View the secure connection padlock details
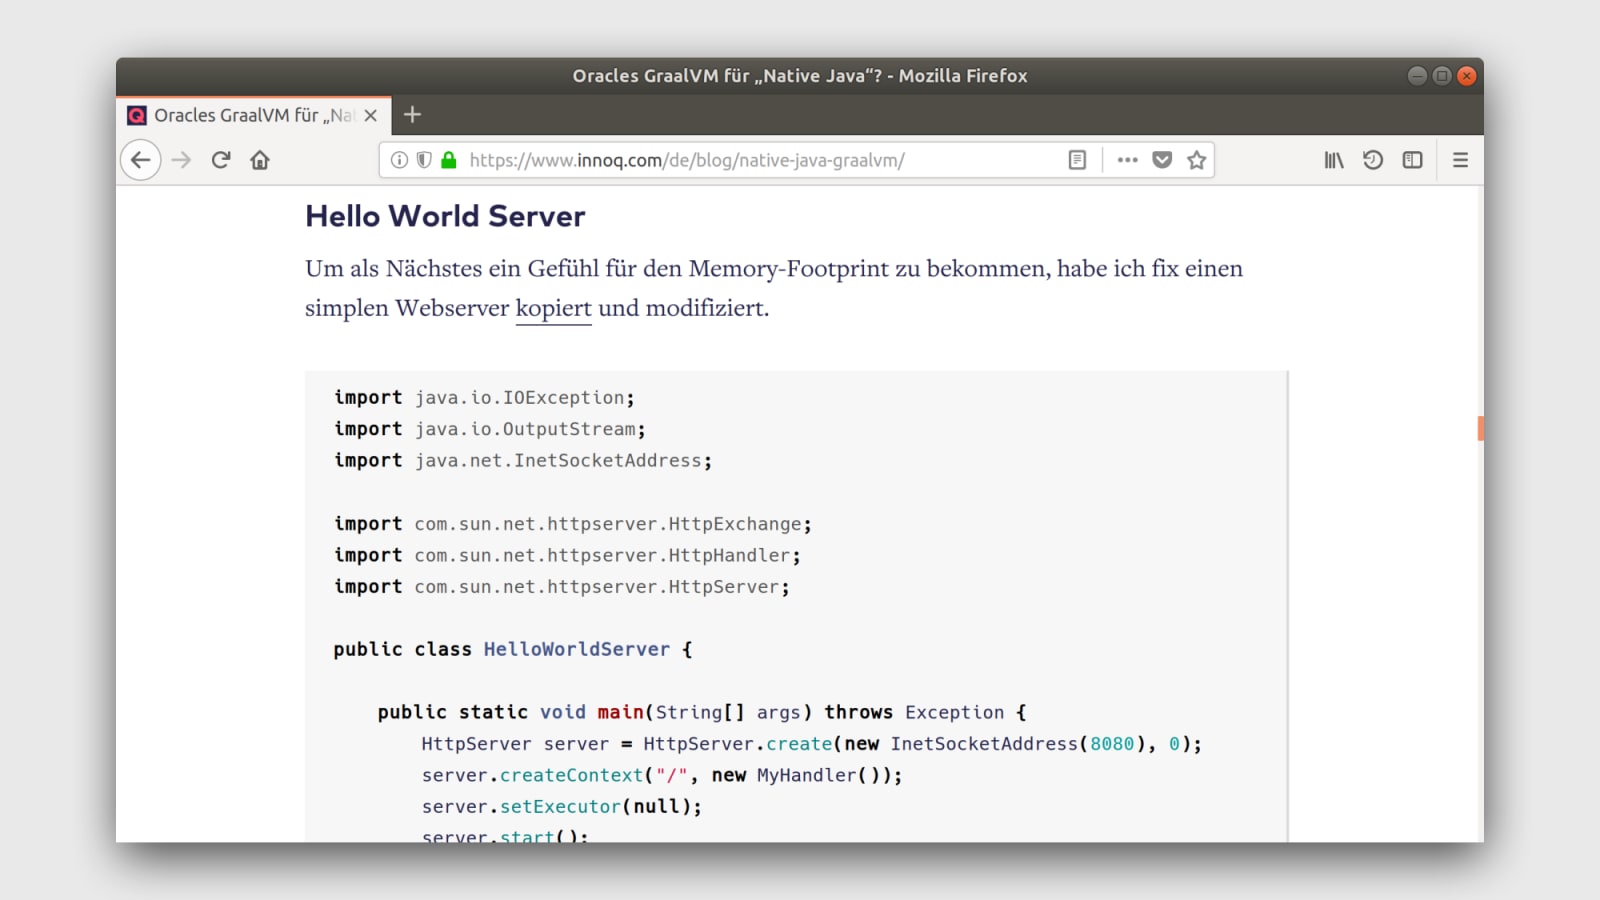 (x=449, y=160)
